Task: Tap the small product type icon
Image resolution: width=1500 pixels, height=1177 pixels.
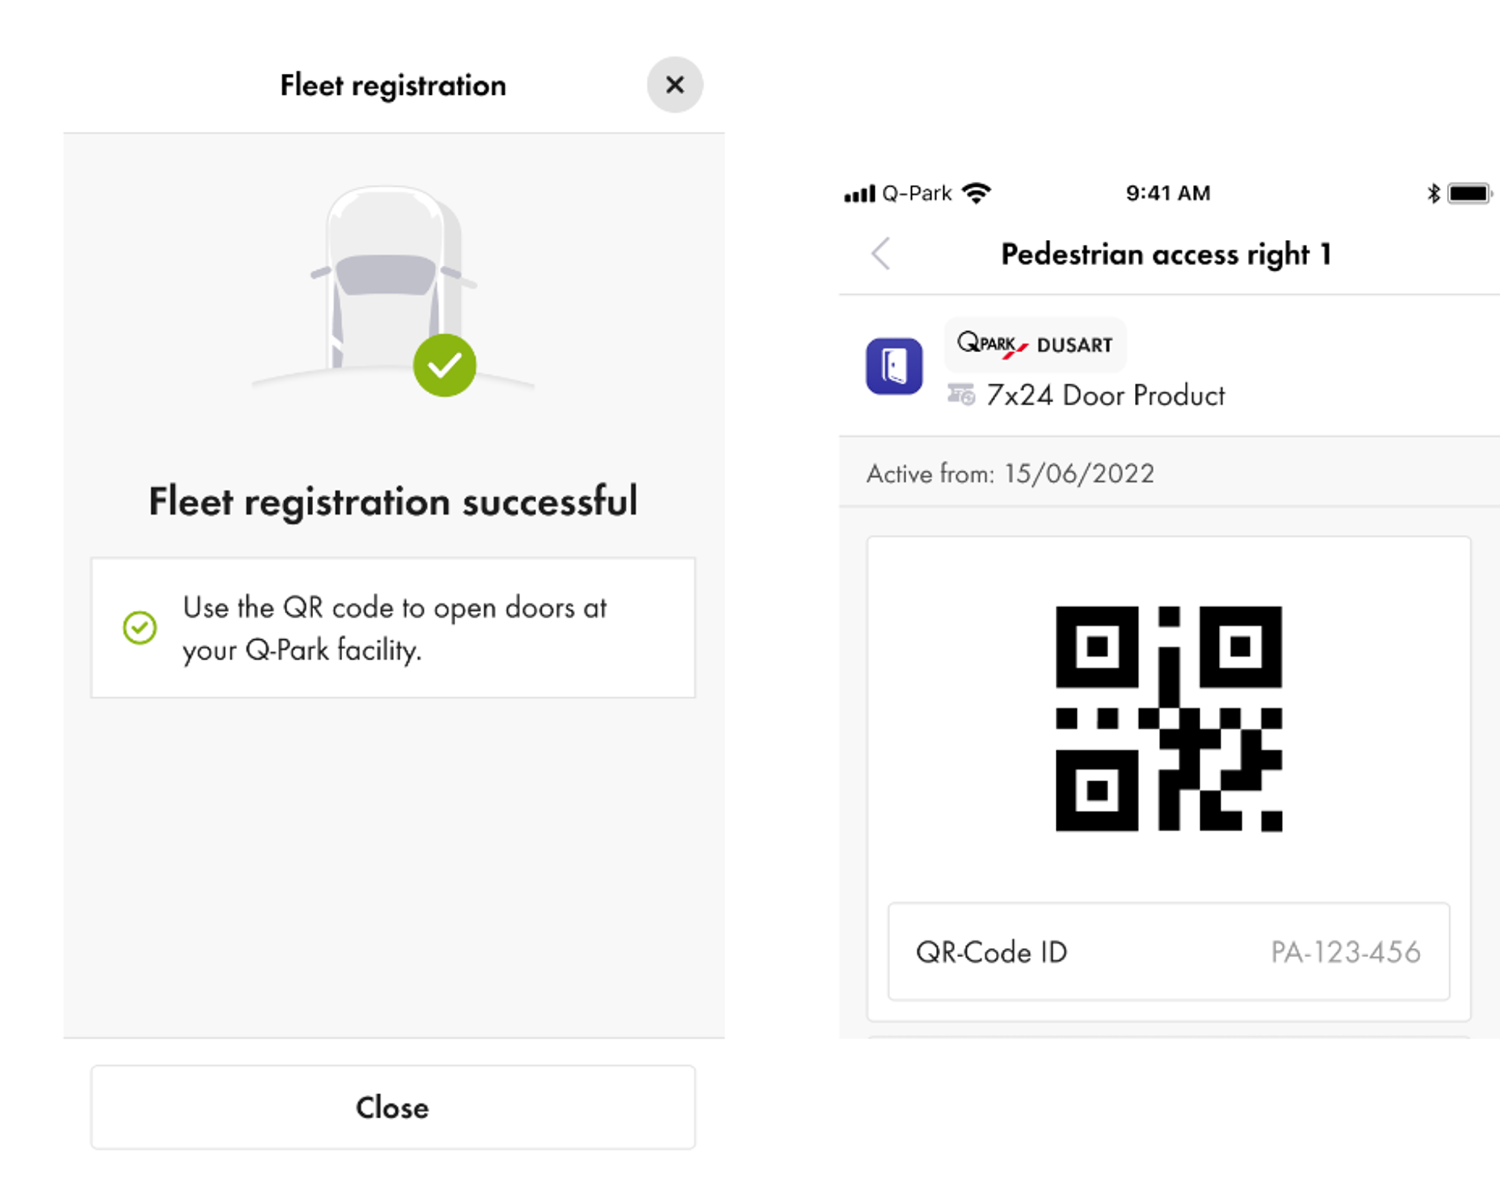Action: pos(961,395)
